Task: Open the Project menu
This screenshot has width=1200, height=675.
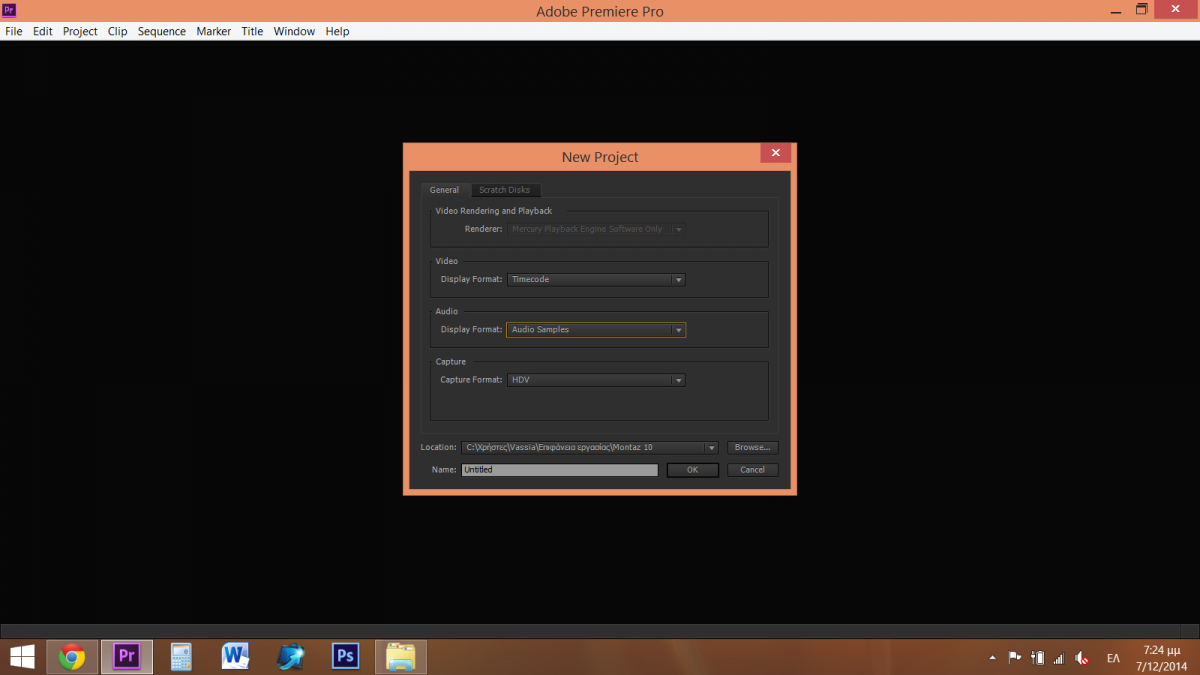Action: click(80, 31)
